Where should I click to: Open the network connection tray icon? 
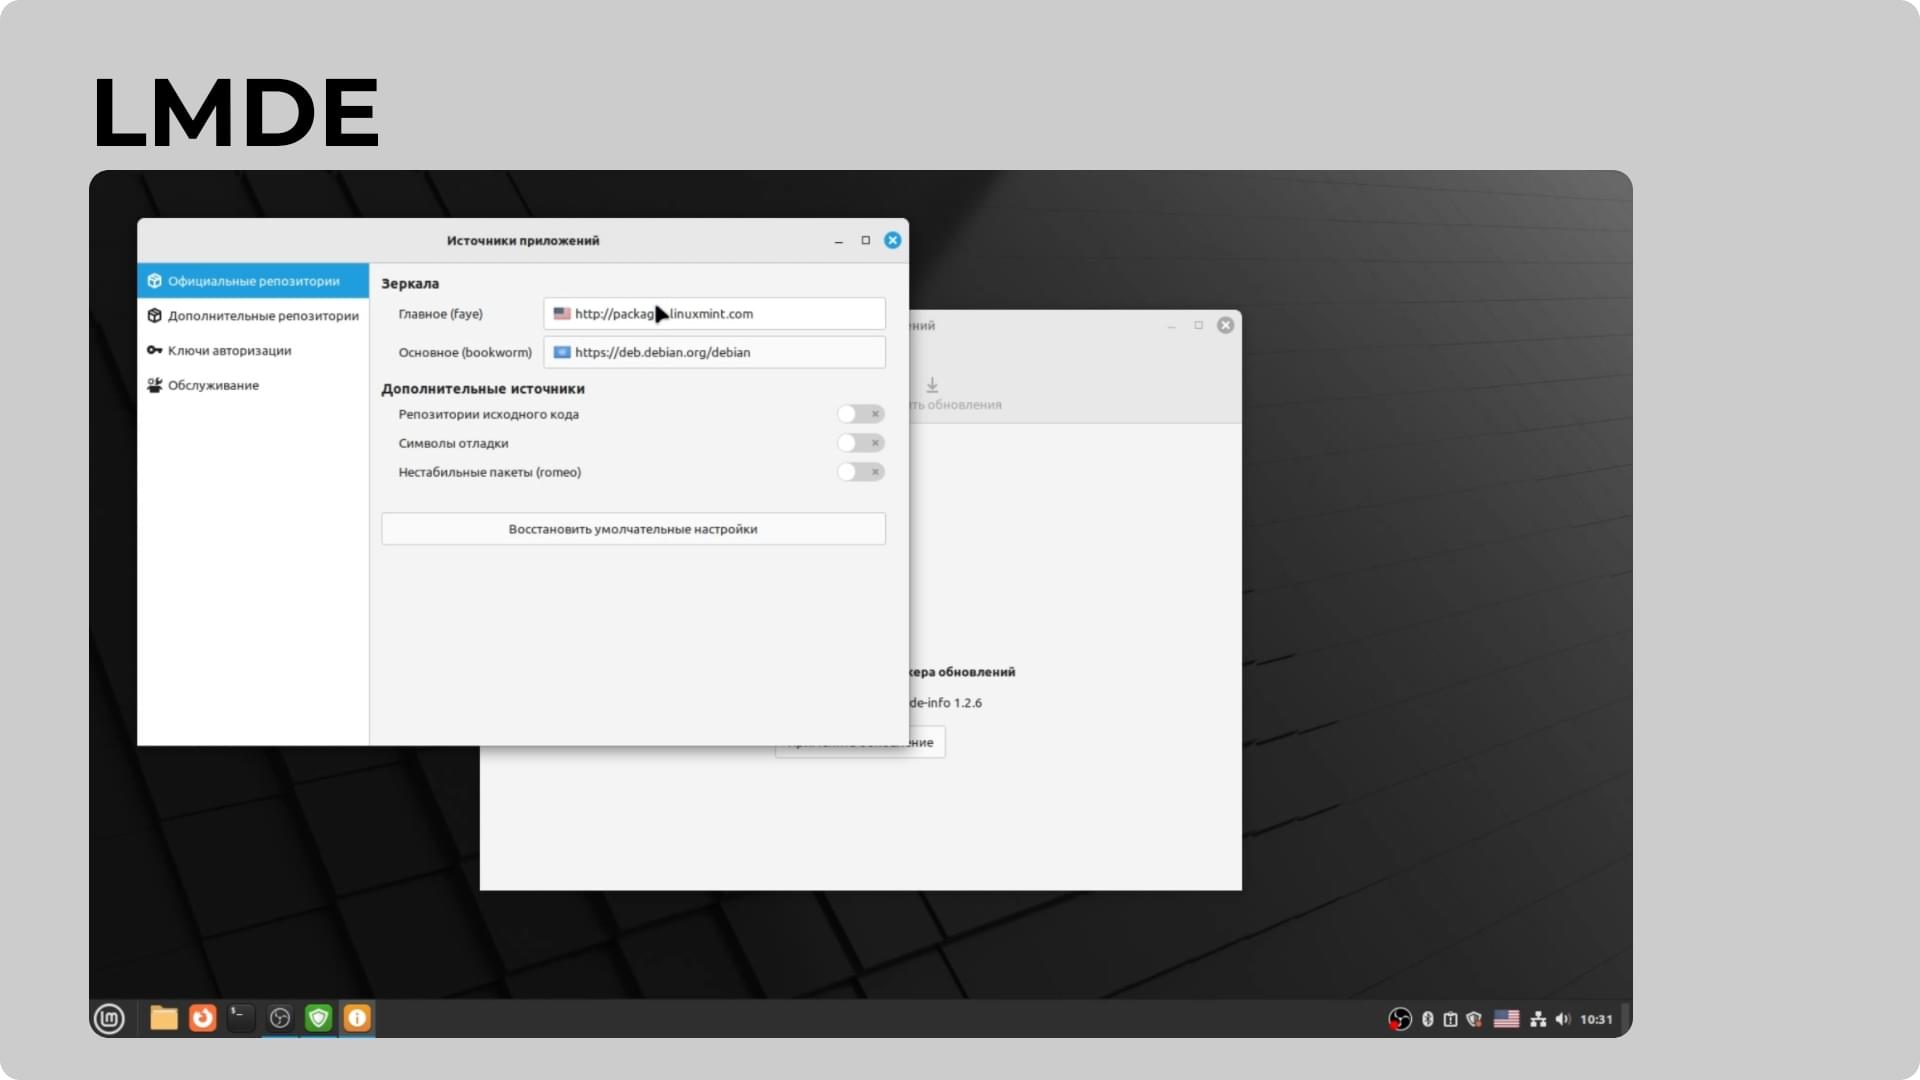coord(1539,1019)
